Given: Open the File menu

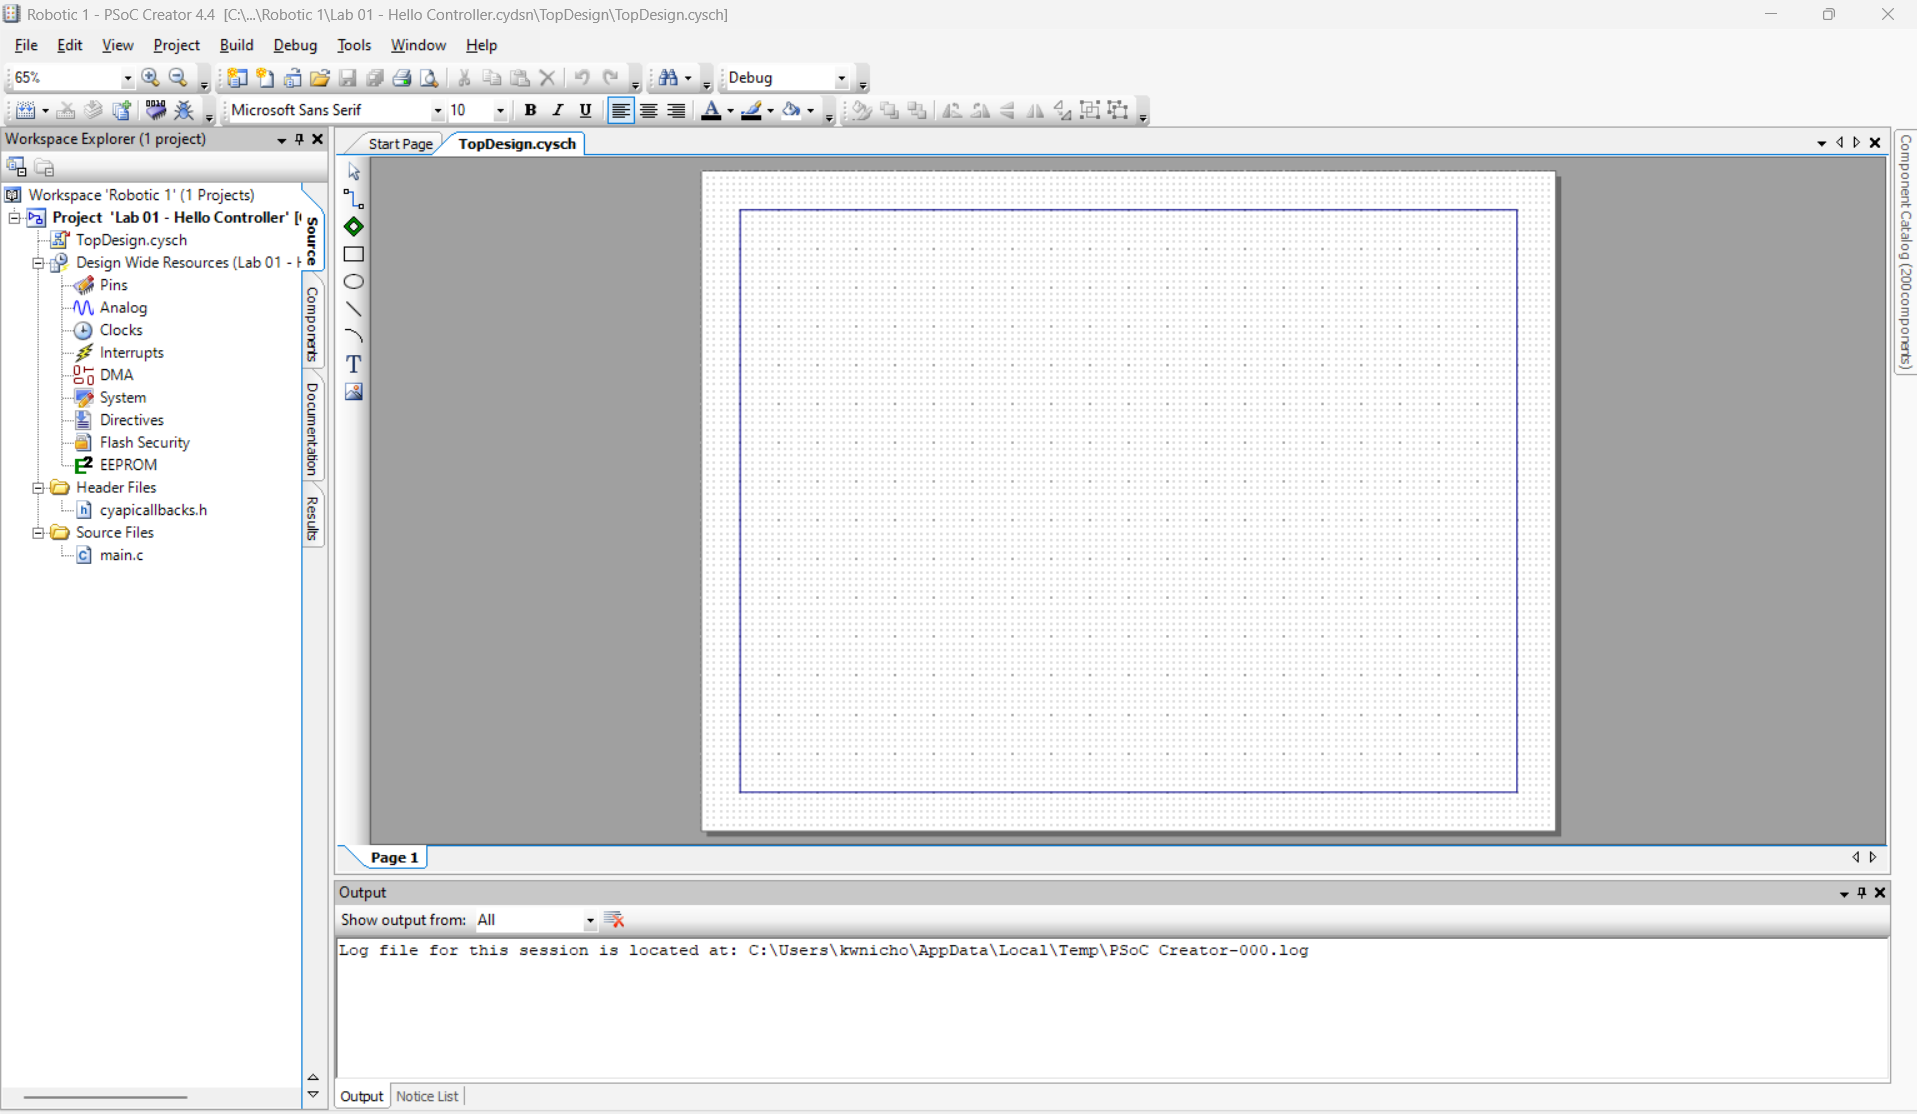Looking at the screenshot, I should (x=26, y=45).
